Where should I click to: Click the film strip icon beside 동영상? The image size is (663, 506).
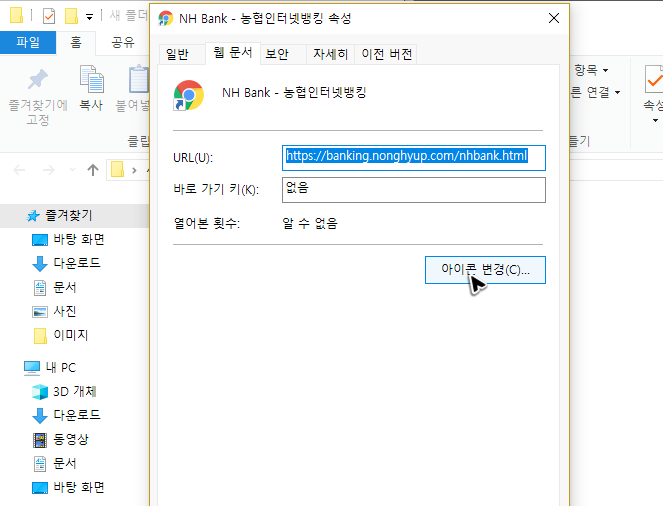(40, 440)
